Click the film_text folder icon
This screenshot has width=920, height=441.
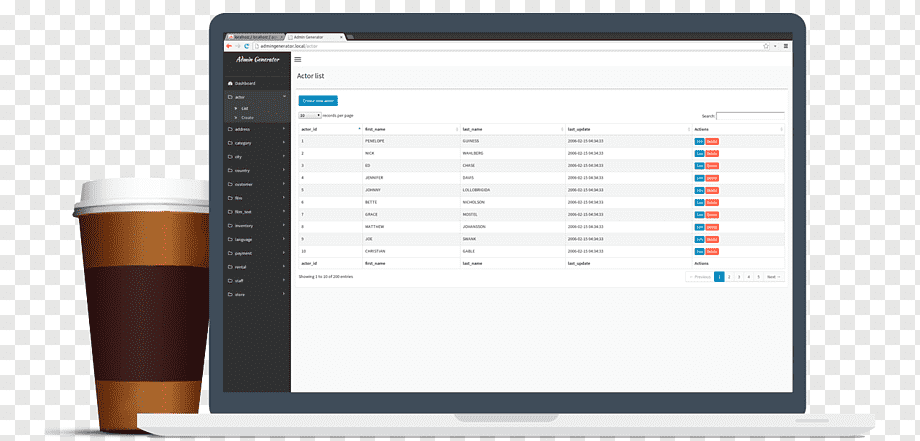point(230,212)
